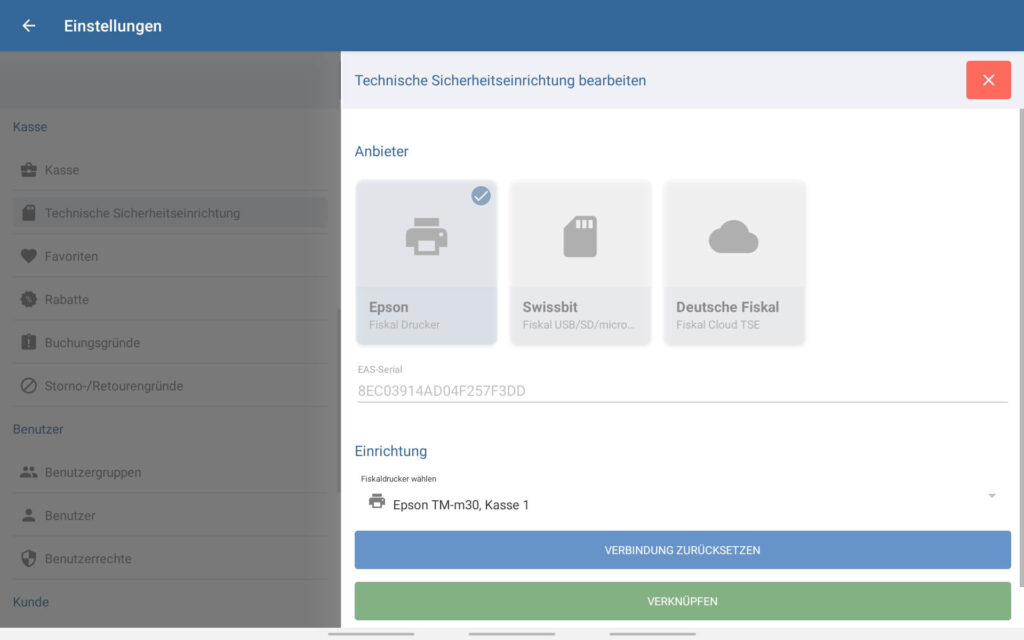Expand the Fiskaldrucker wählen dropdown arrow

tap(991, 496)
